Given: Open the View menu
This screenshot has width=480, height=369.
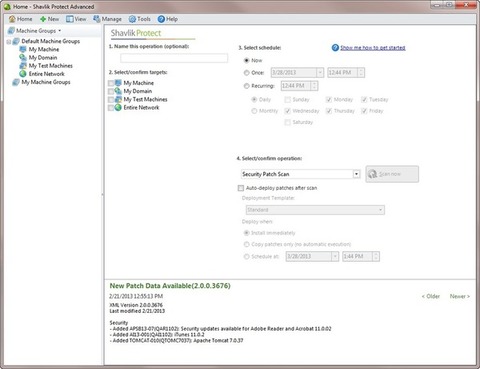Looking at the screenshot, I should (76, 19).
